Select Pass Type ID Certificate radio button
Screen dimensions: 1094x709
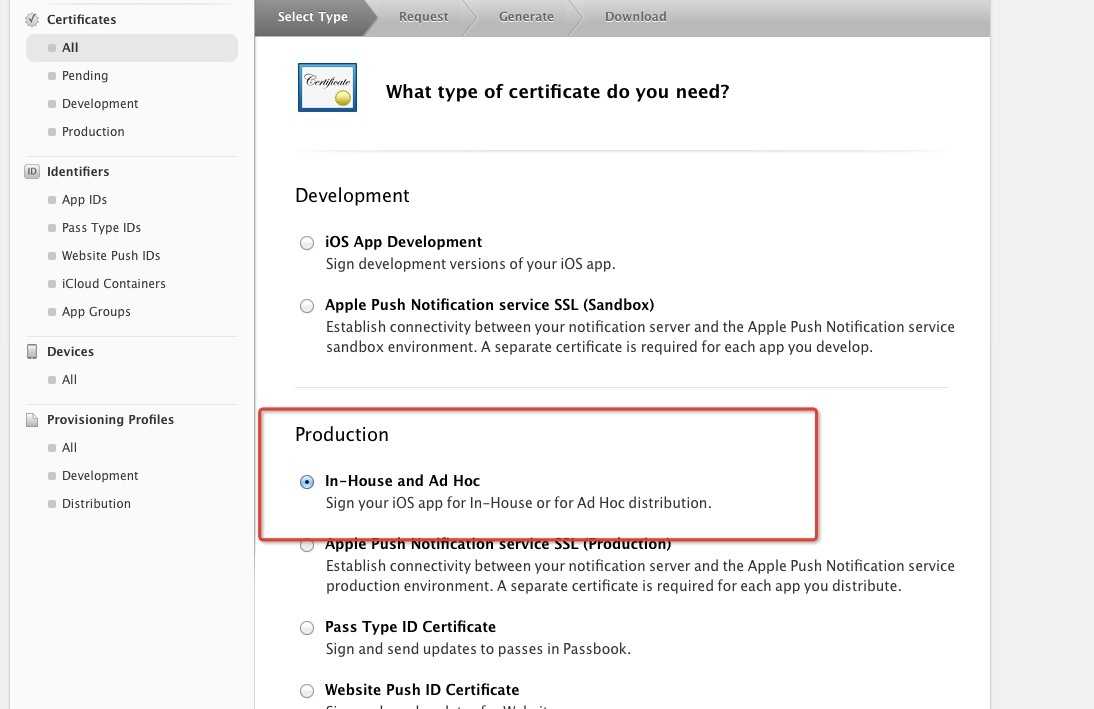(x=307, y=628)
